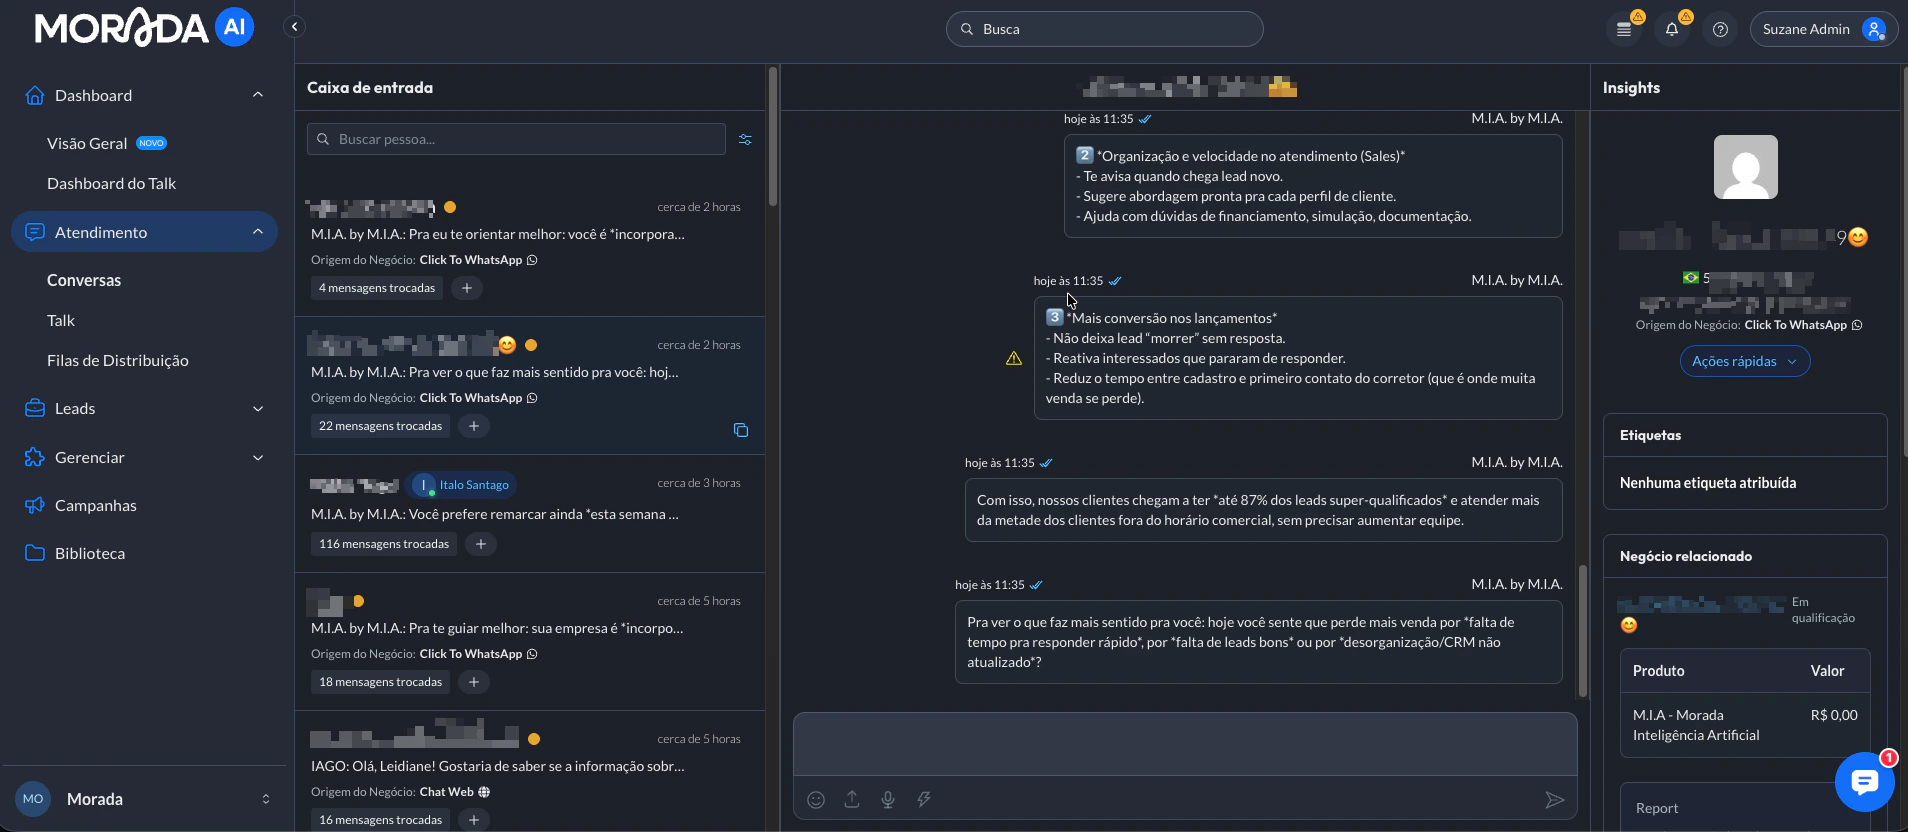
Task: Click the home icon beside Dashboard
Action: tap(35, 95)
